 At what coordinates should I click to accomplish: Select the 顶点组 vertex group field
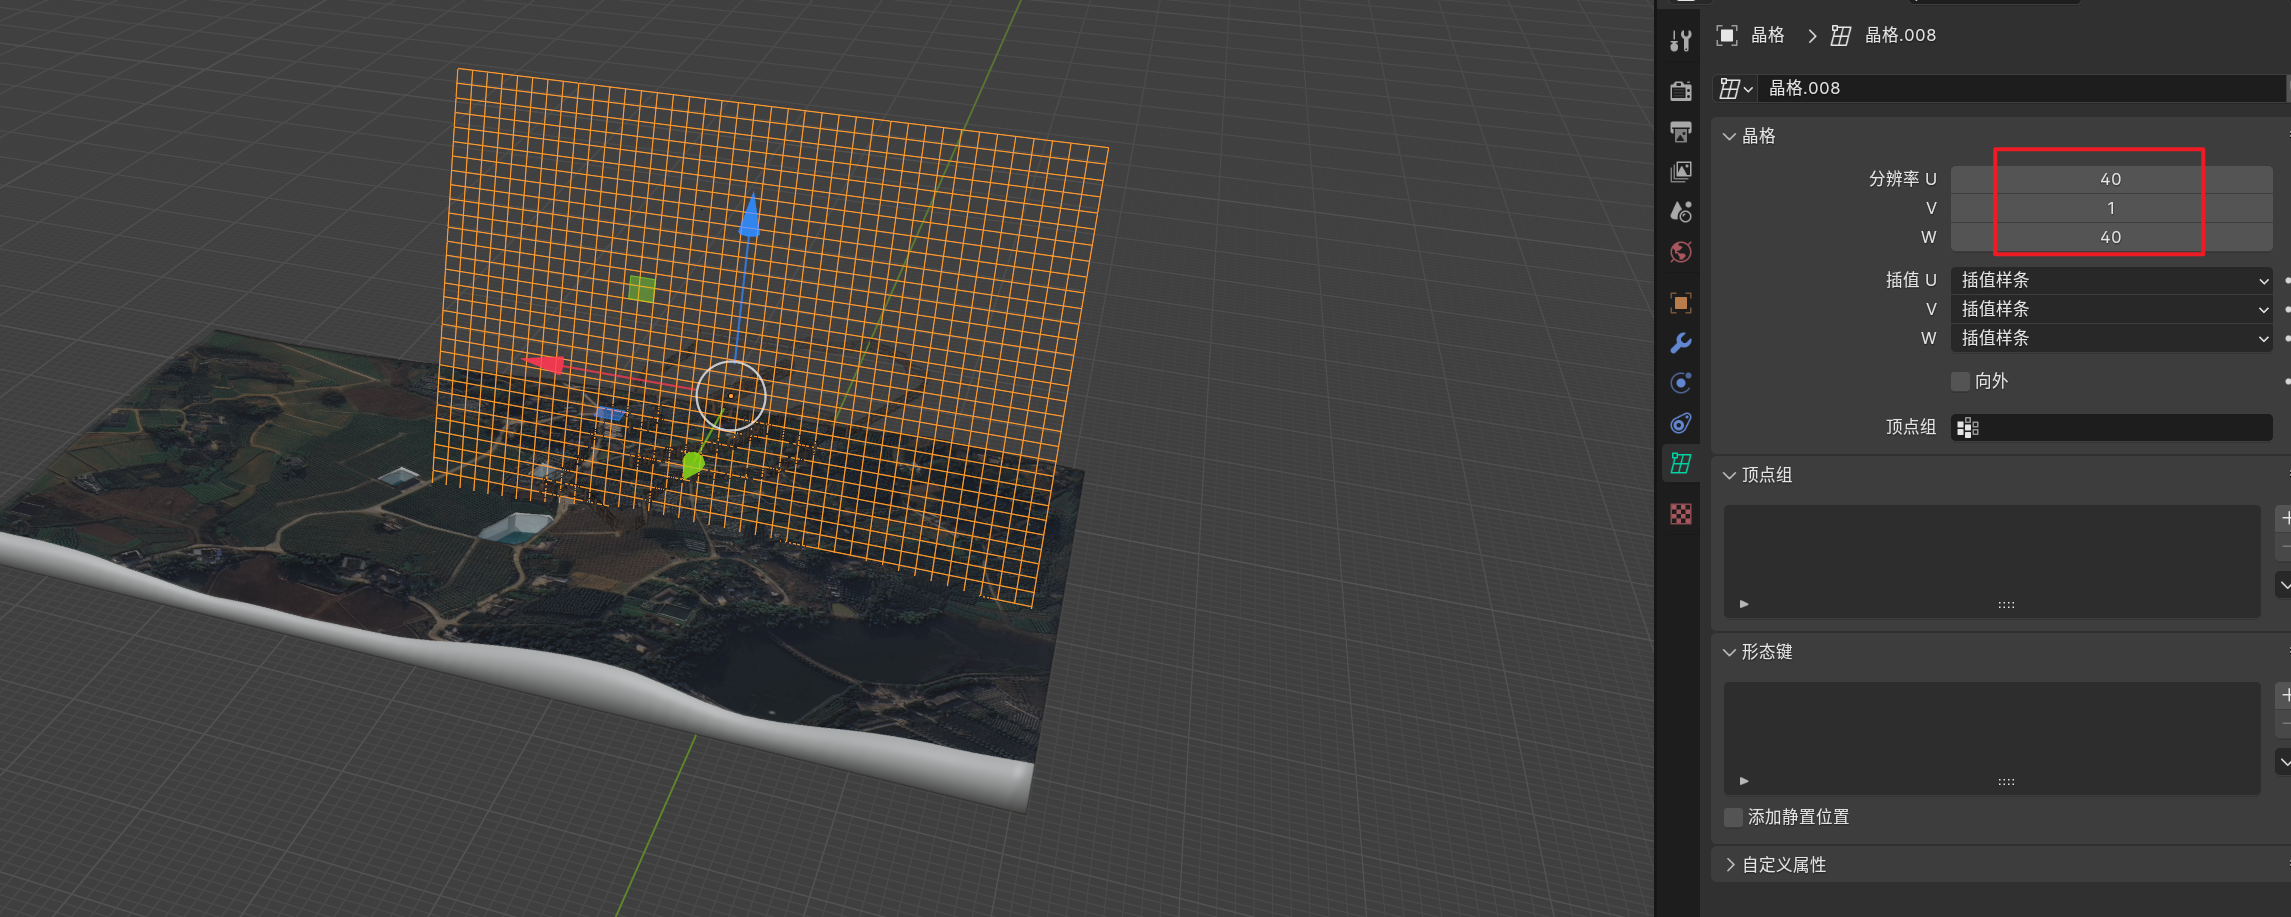(2110, 427)
